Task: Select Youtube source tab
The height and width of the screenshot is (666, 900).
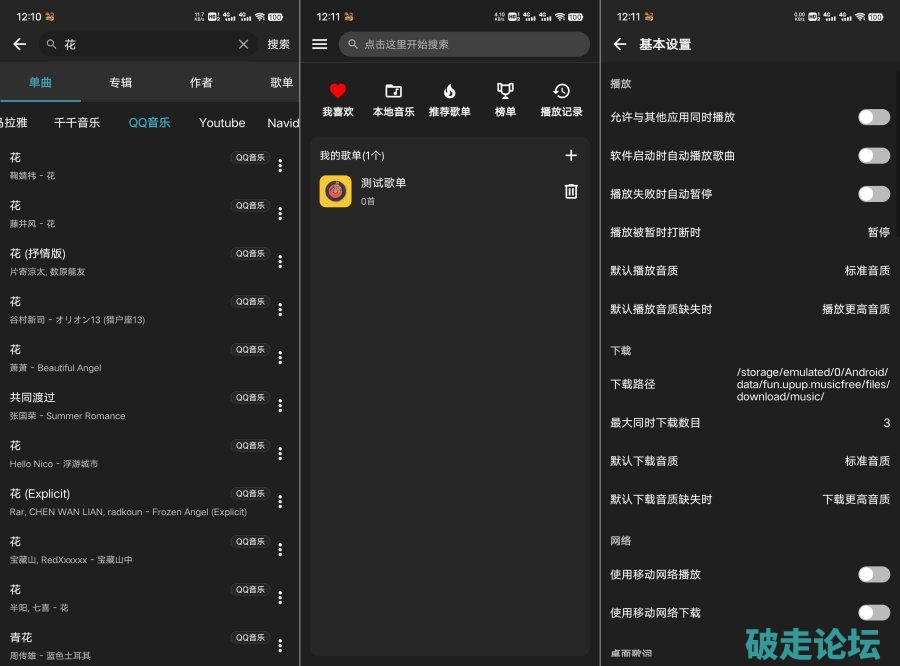Action: pyautogui.click(x=222, y=123)
